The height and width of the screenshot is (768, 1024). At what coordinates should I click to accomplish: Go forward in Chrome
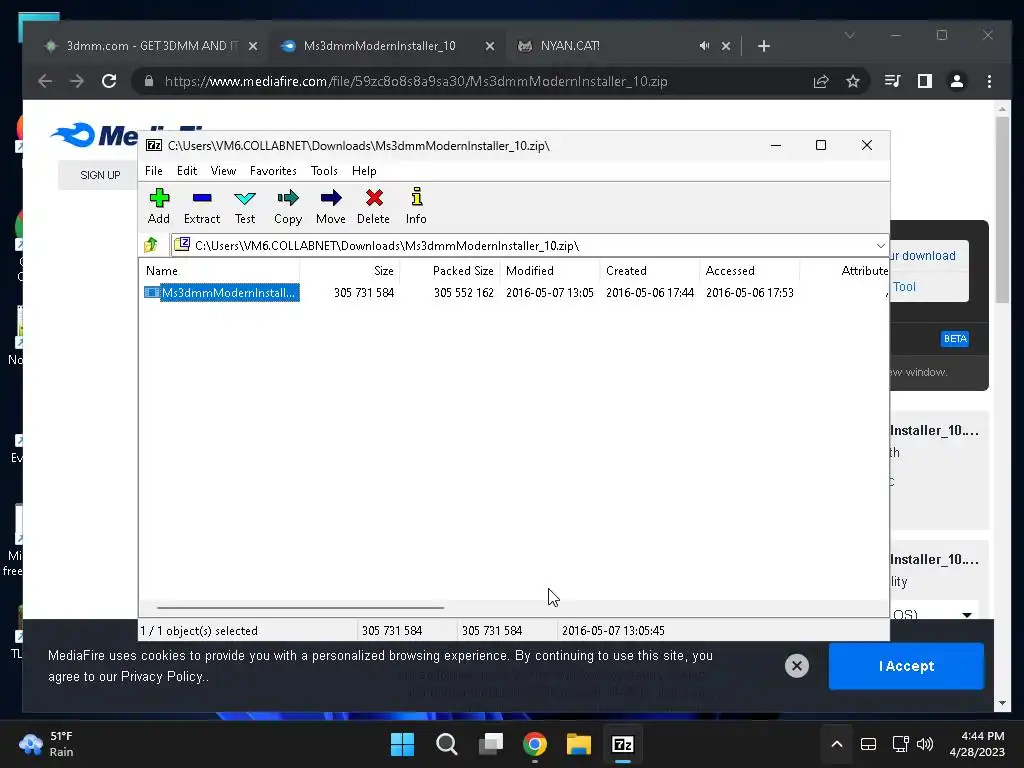click(77, 81)
